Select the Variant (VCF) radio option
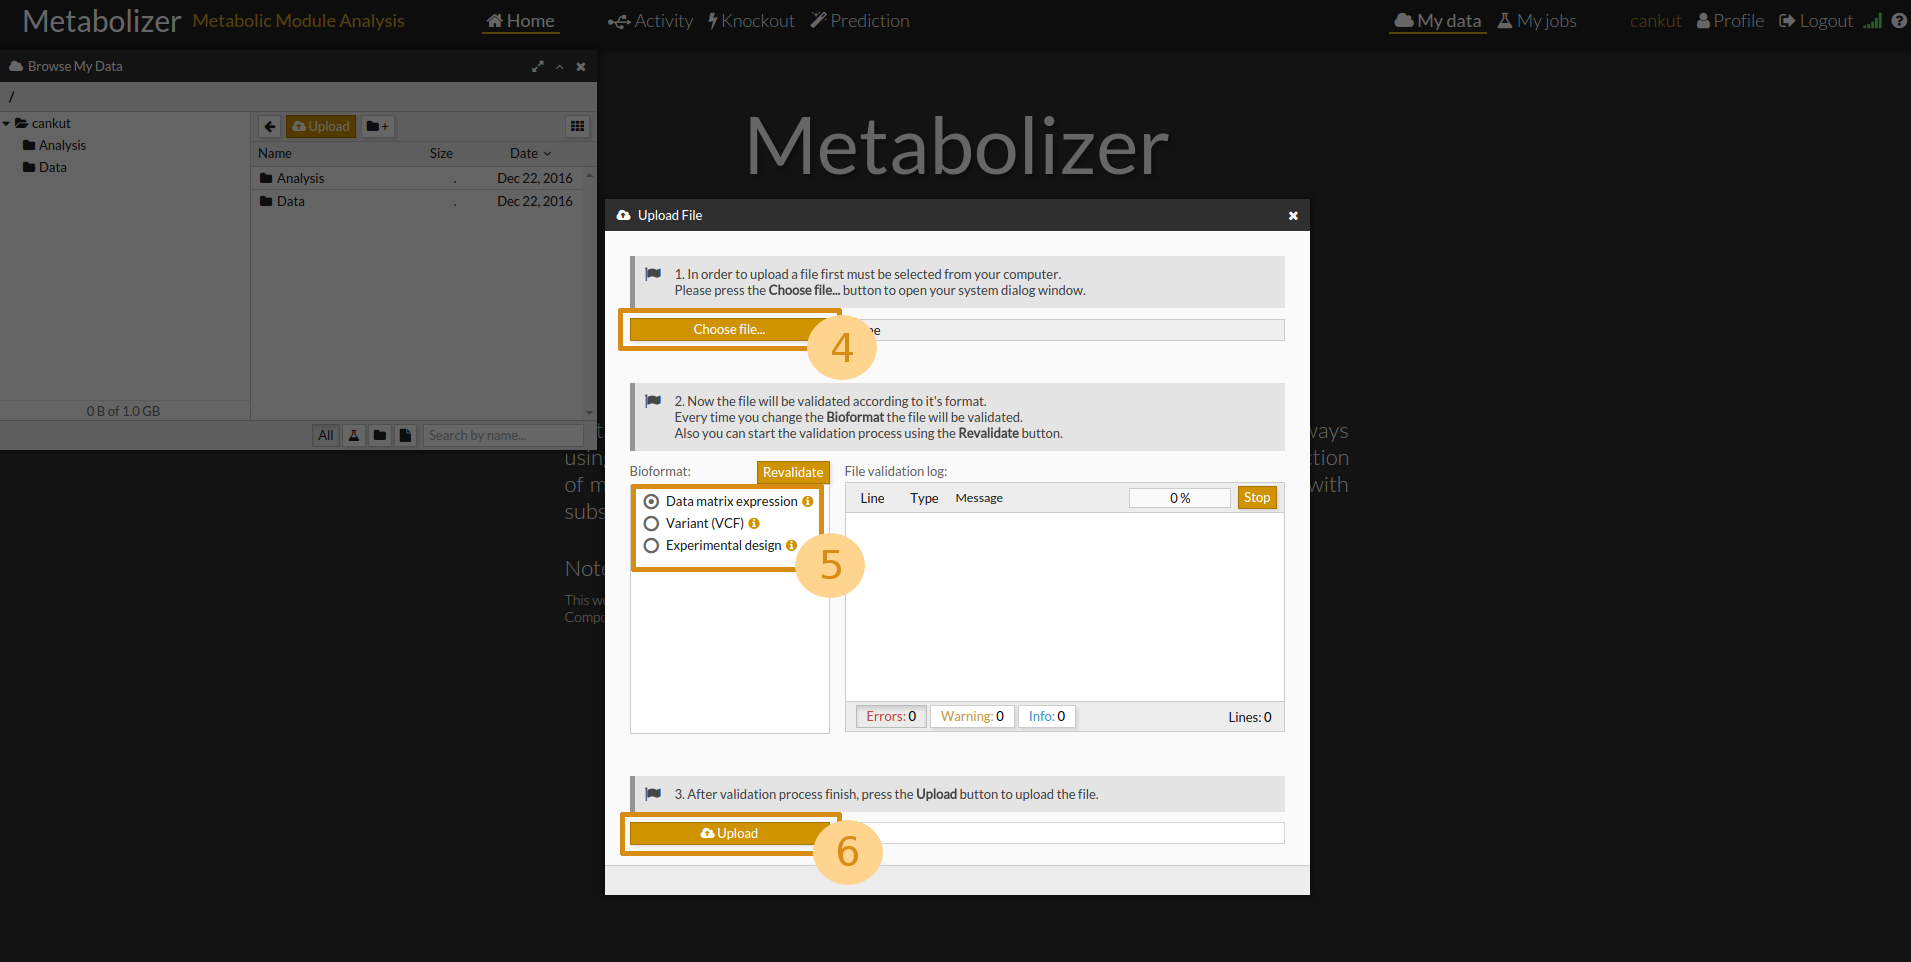 tap(652, 524)
